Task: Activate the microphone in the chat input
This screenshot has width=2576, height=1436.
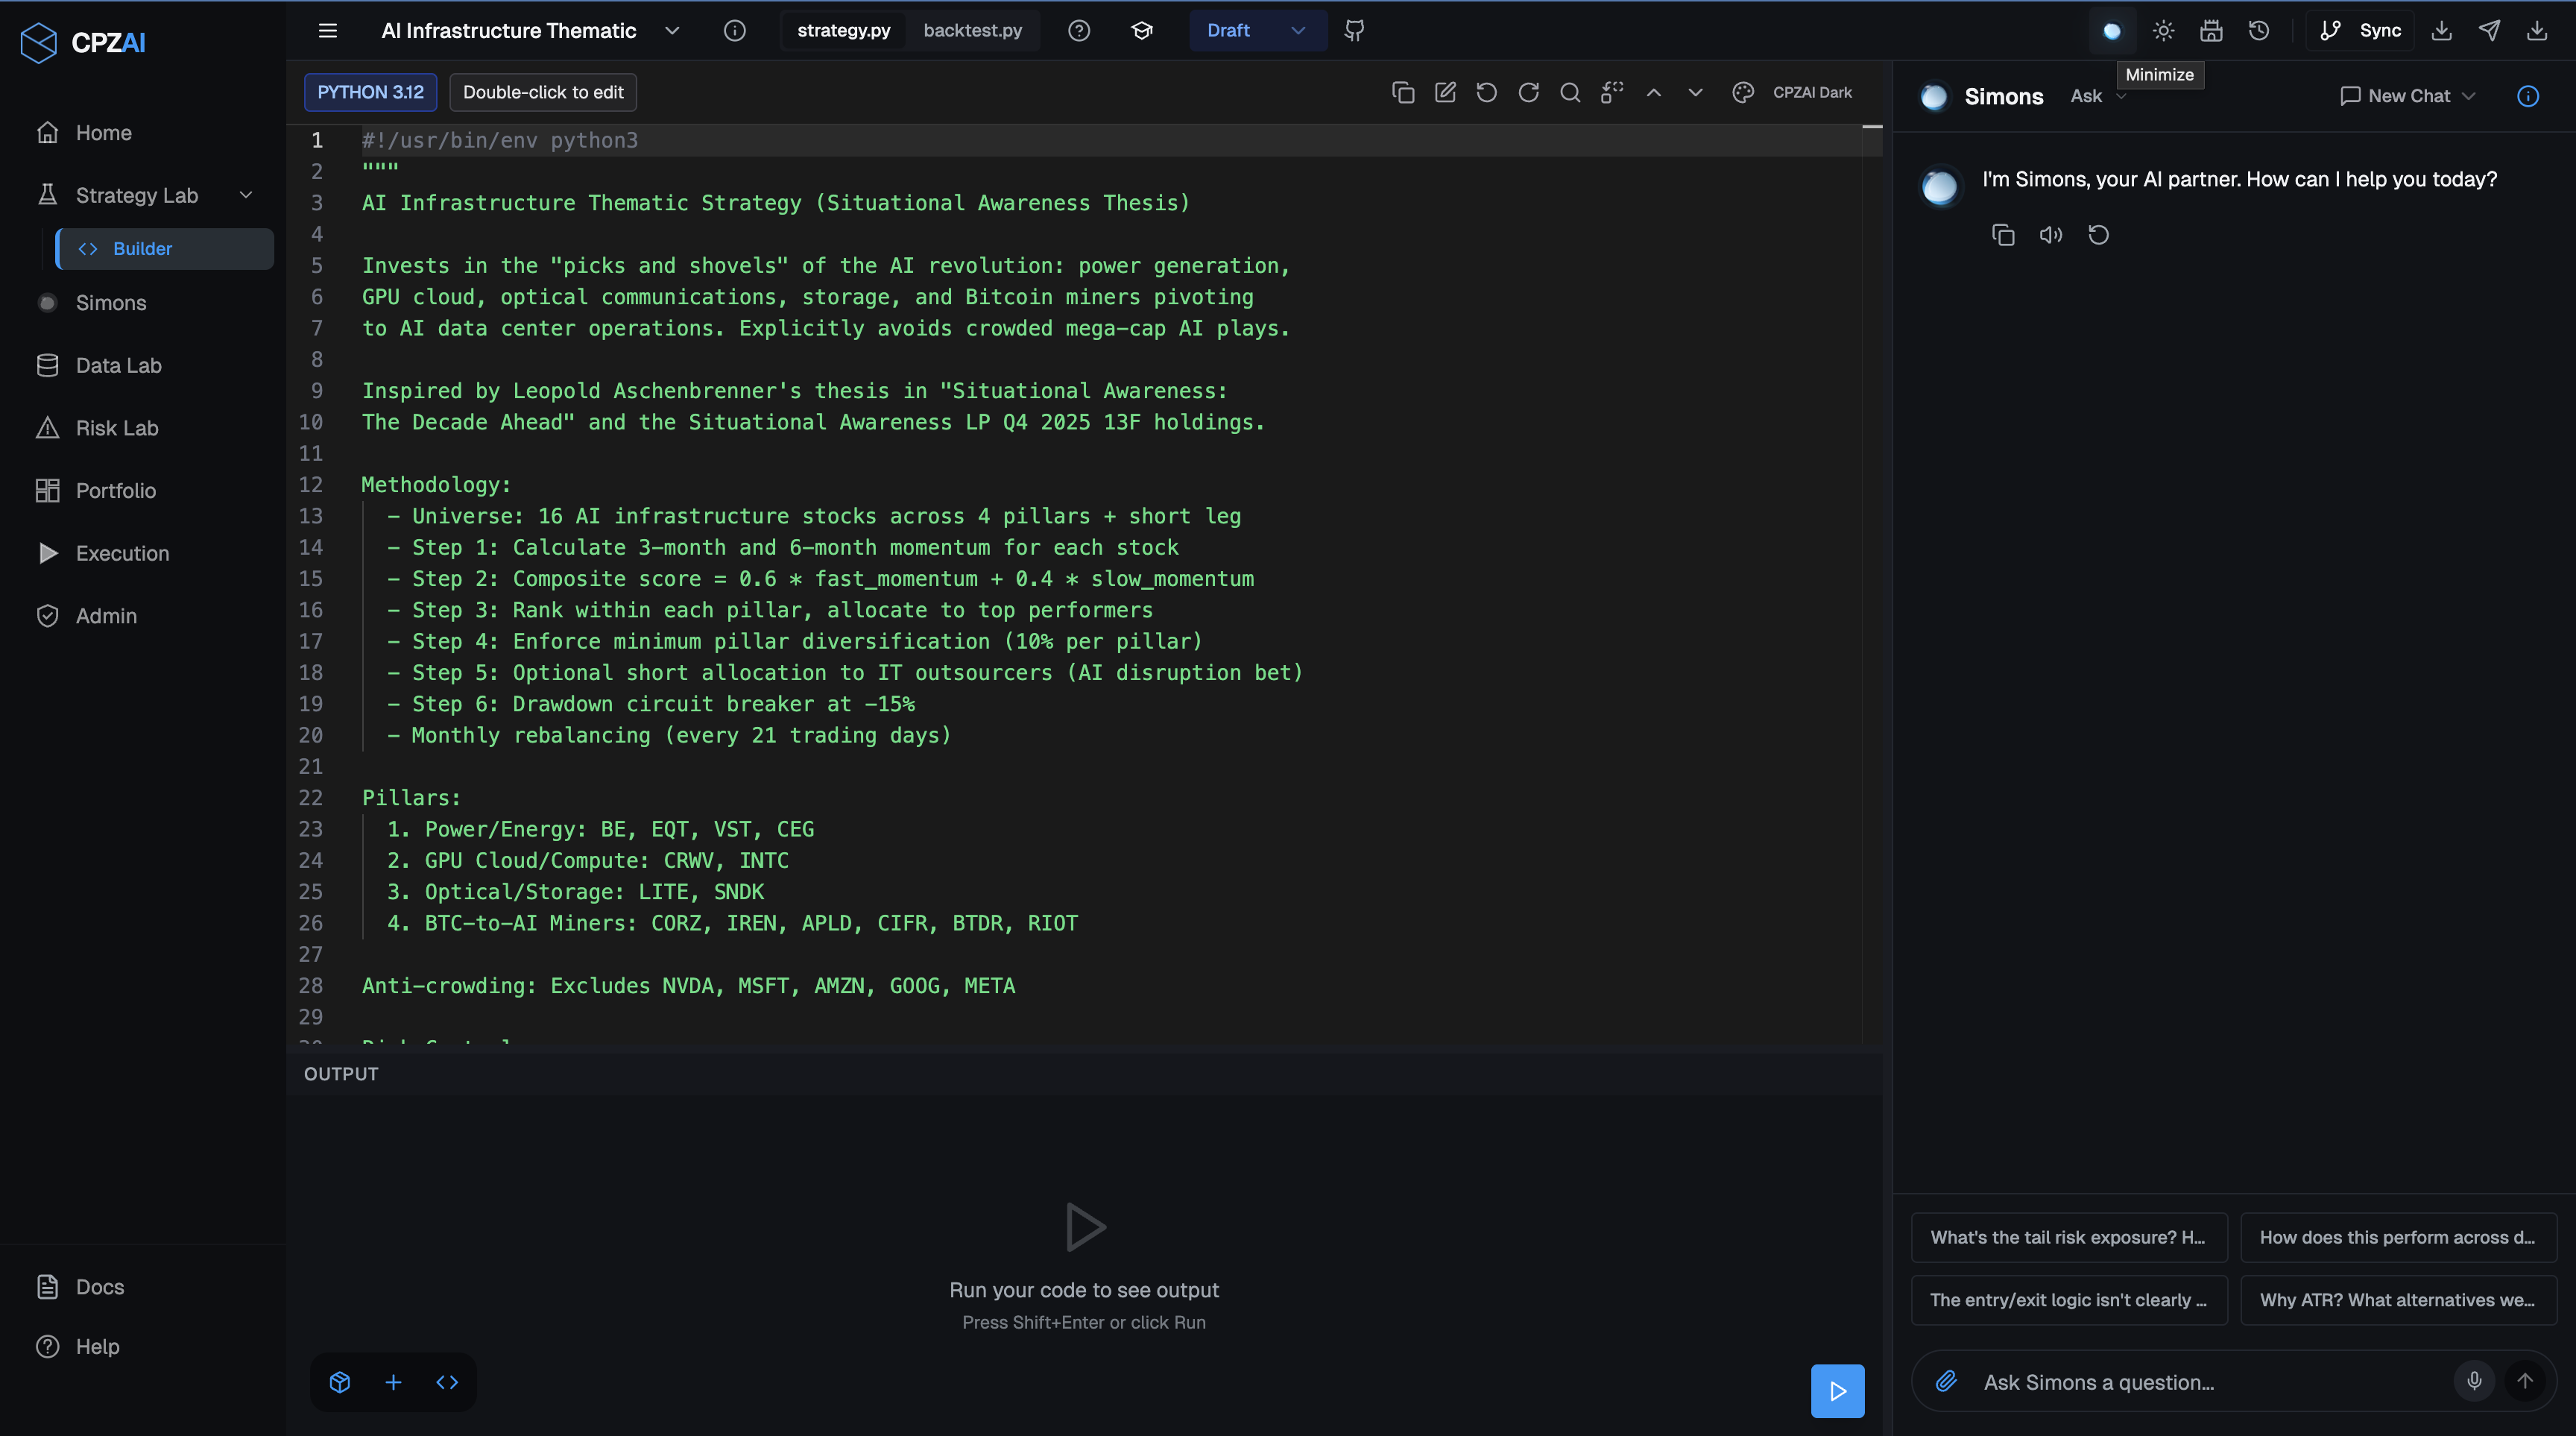Action: (2474, 1381)
